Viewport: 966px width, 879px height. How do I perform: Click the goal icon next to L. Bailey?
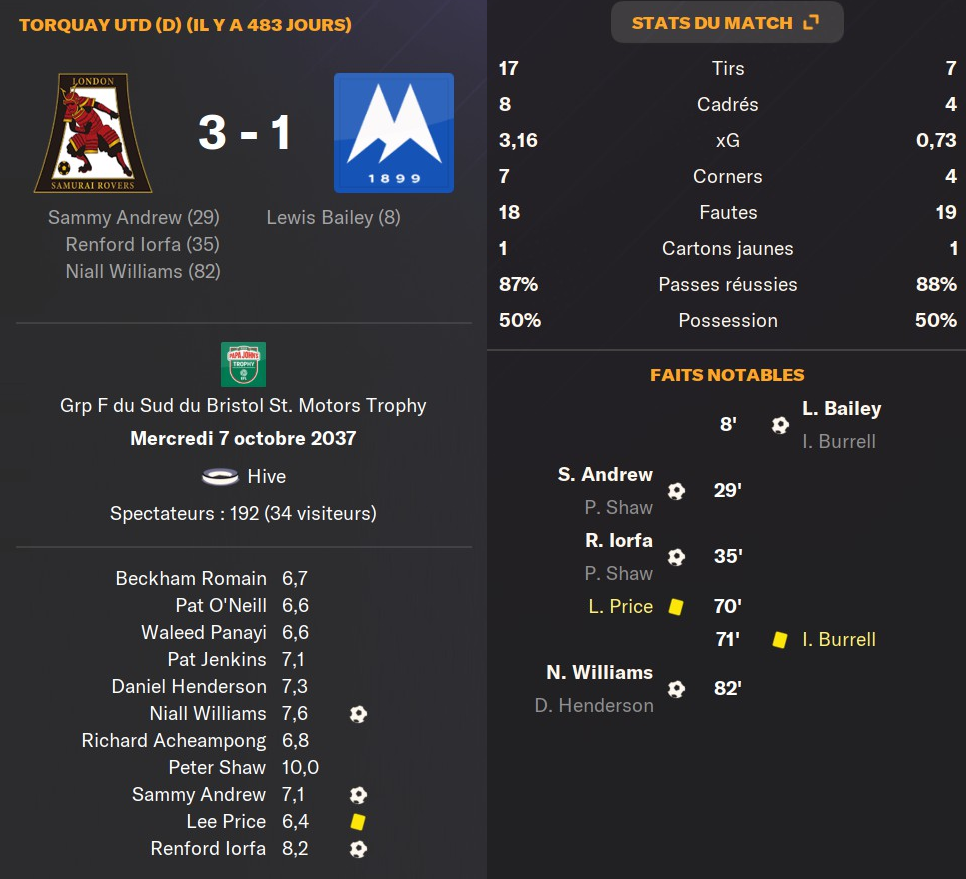point(780,425)
